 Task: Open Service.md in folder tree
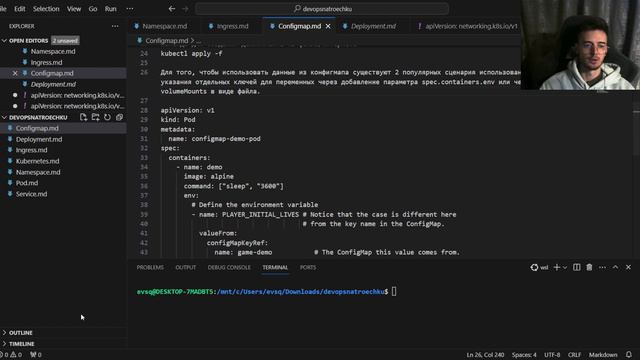31,194
